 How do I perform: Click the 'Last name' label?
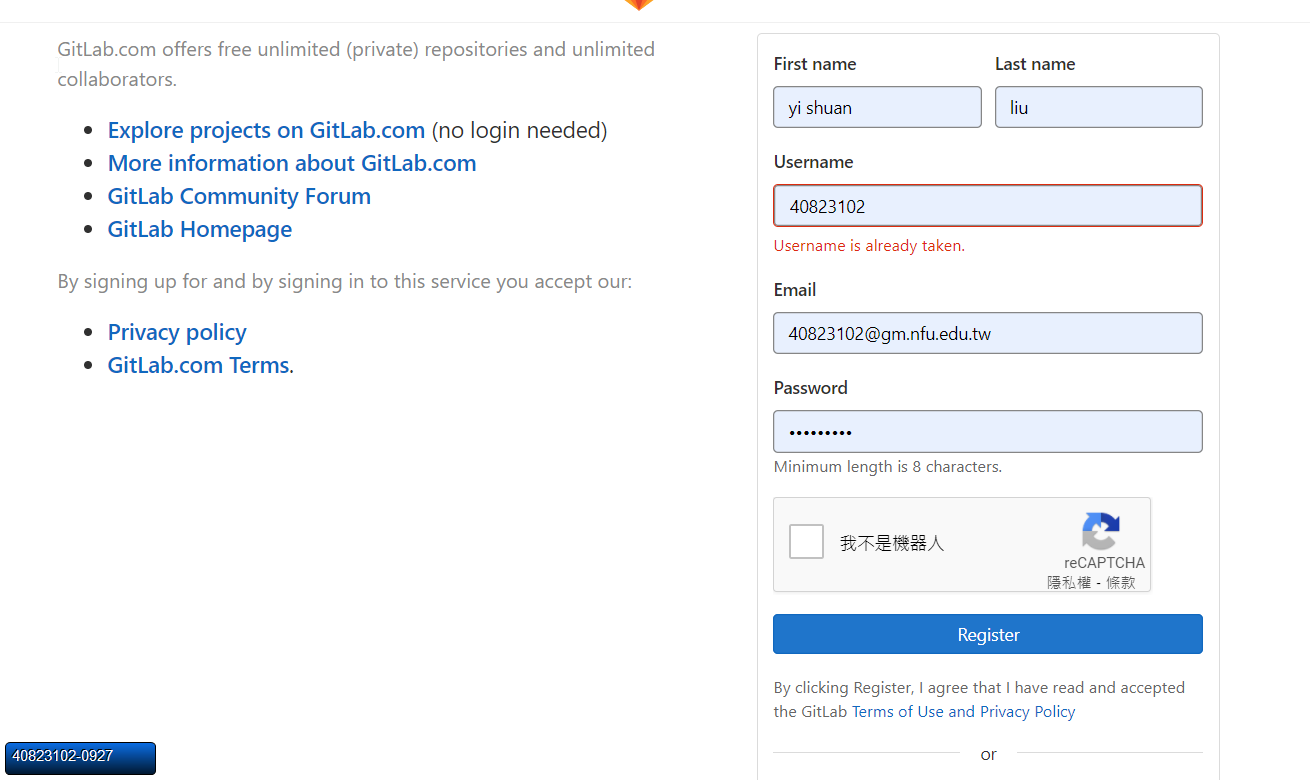(1035, 64)
